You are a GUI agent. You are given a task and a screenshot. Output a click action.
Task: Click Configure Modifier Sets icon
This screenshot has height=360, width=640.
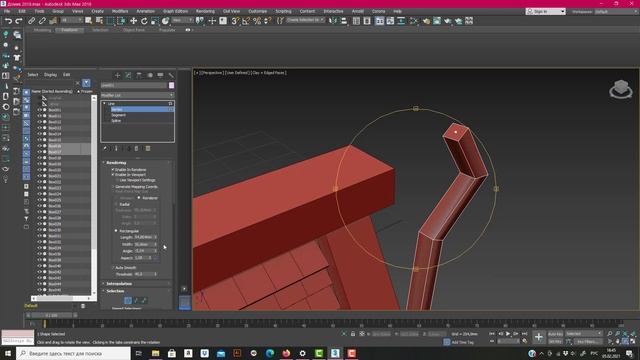pyautogui.click(x=148, y=149)
